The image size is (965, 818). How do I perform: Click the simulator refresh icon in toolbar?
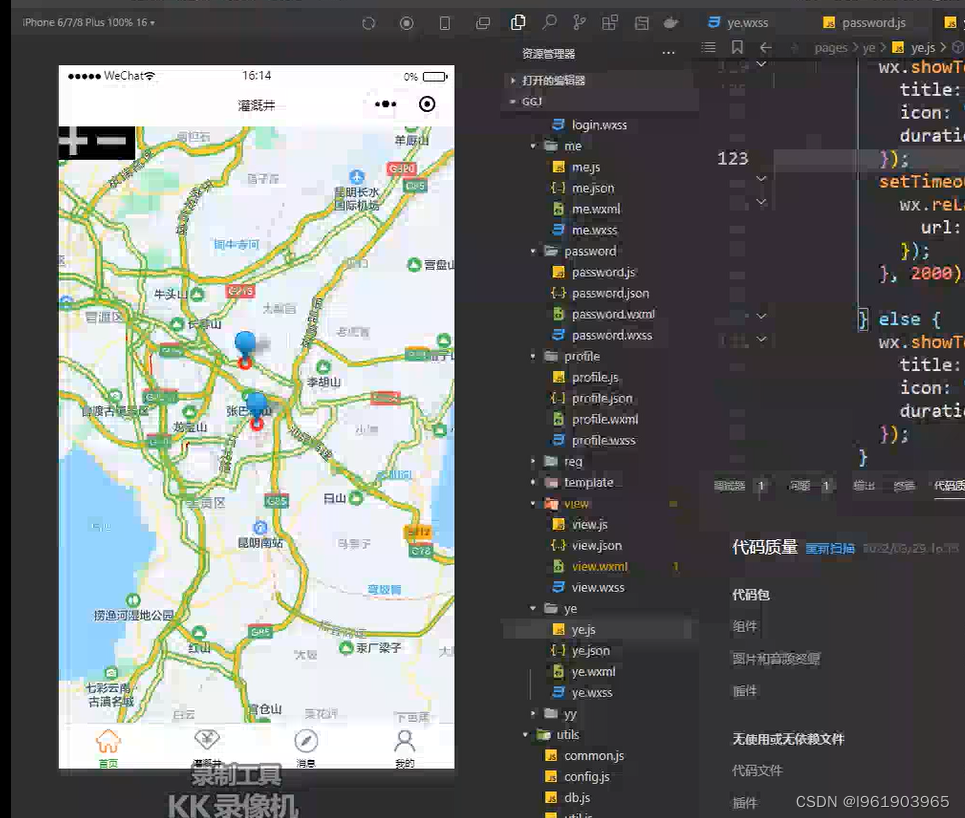(369, 23)
